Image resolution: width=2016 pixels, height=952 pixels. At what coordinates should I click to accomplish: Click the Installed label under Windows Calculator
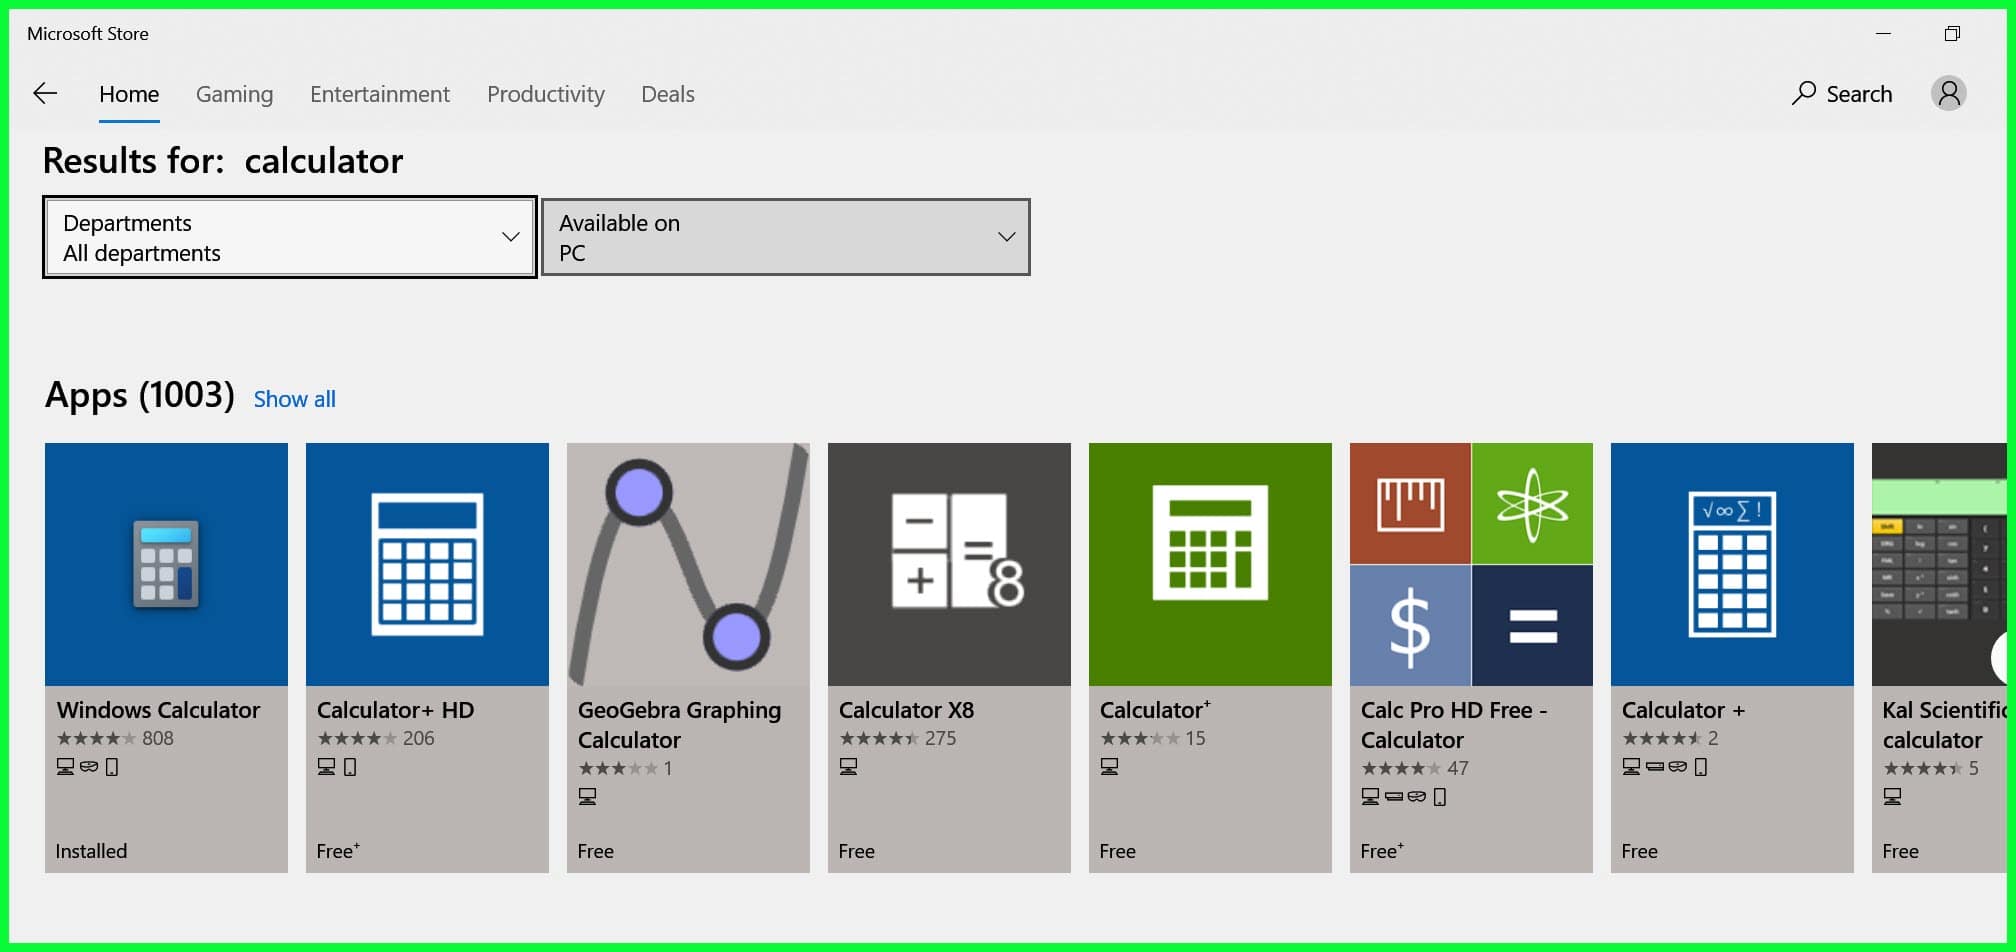point(91,851)
